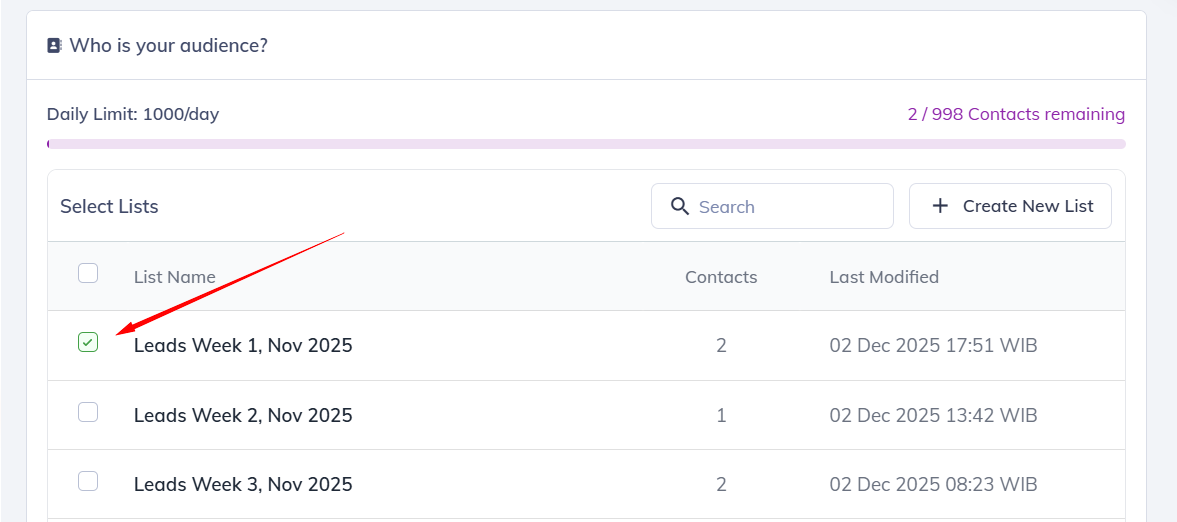The image size is (1177, 522).
Task: Enable the Leads Week 3, Nov 2025 checkbox
Action: (88, 481)
